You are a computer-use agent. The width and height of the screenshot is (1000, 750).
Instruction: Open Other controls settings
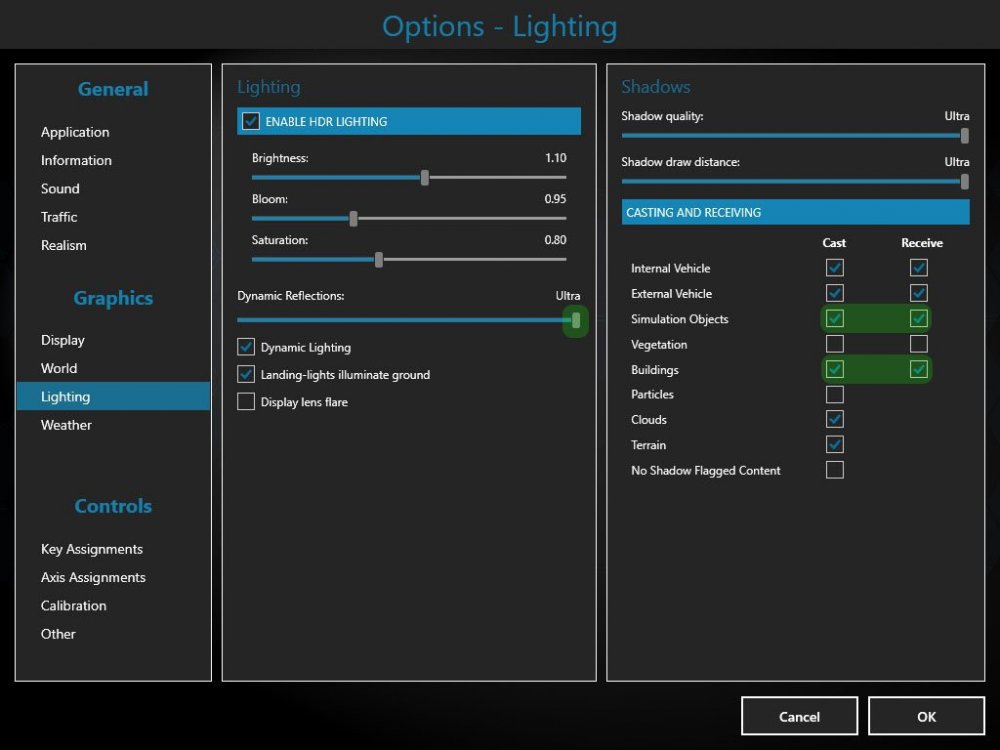point(58,634)
